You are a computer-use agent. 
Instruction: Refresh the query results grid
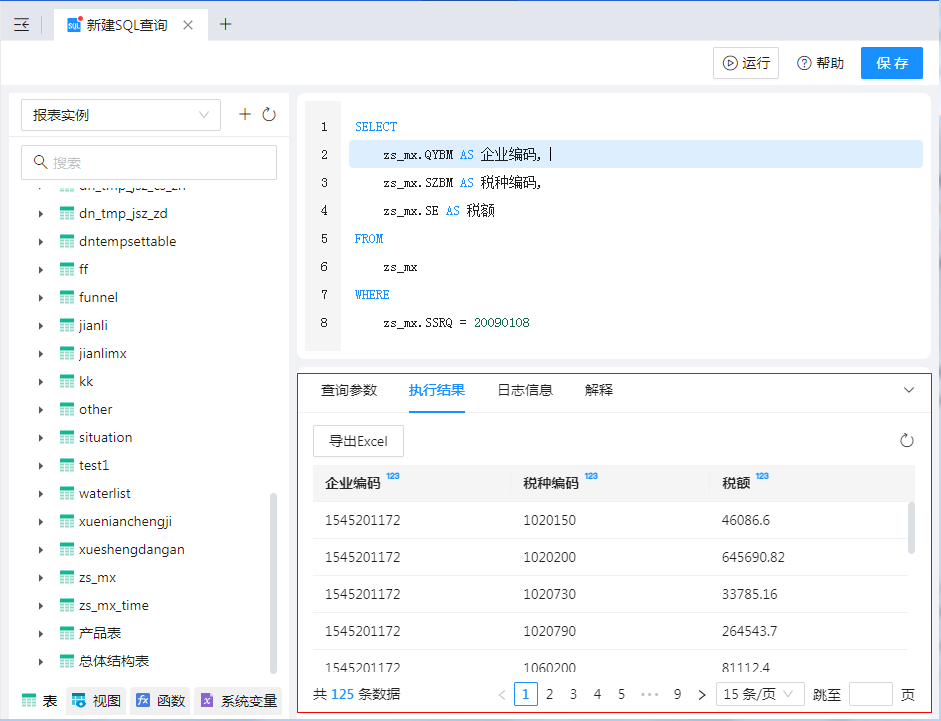click(907, 441)
